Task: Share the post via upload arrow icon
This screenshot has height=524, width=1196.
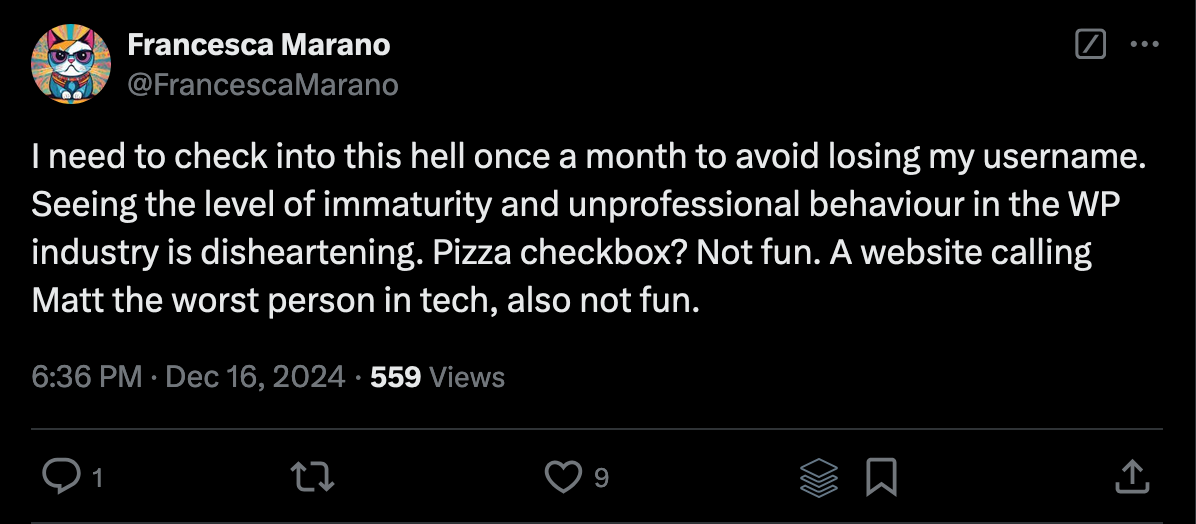Action: pos(1129,478)
